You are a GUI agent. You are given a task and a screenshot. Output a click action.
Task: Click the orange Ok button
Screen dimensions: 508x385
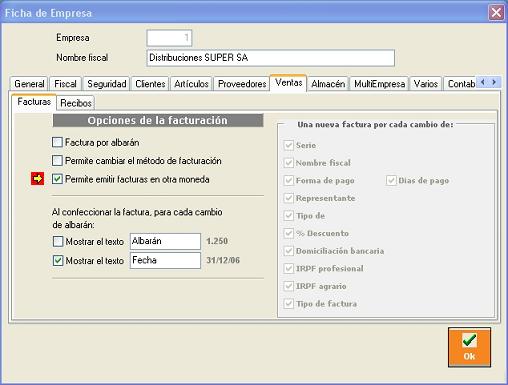(x=469, y=347)
